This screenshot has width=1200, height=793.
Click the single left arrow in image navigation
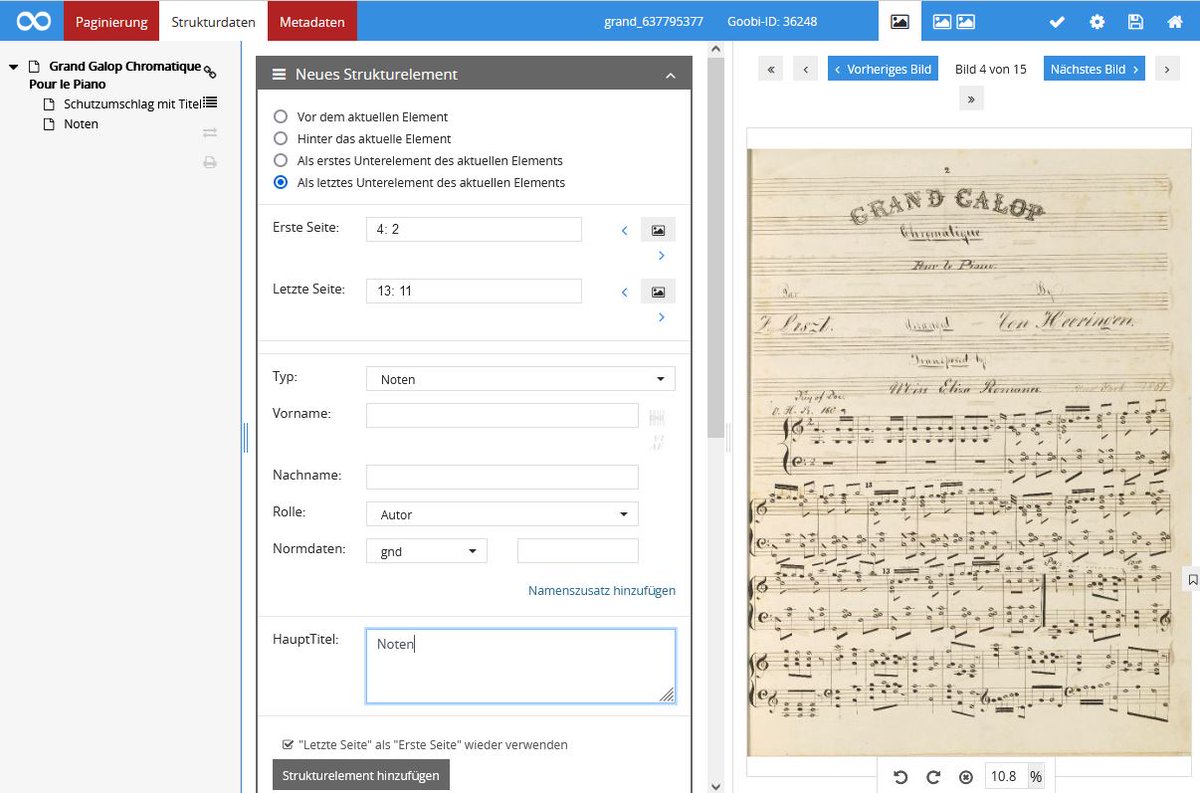tap(806, 69)
